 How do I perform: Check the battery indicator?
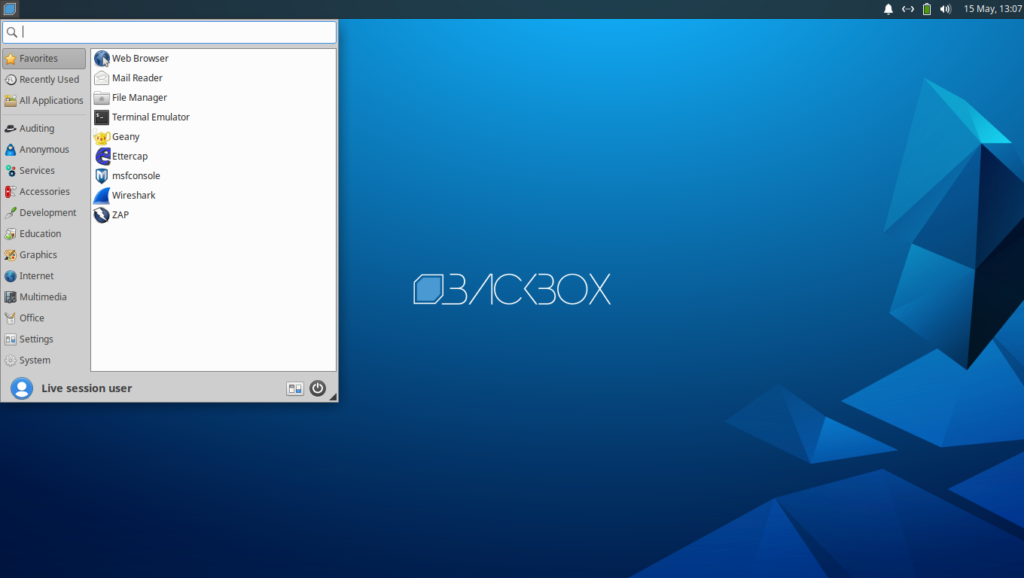click(929, 9)
